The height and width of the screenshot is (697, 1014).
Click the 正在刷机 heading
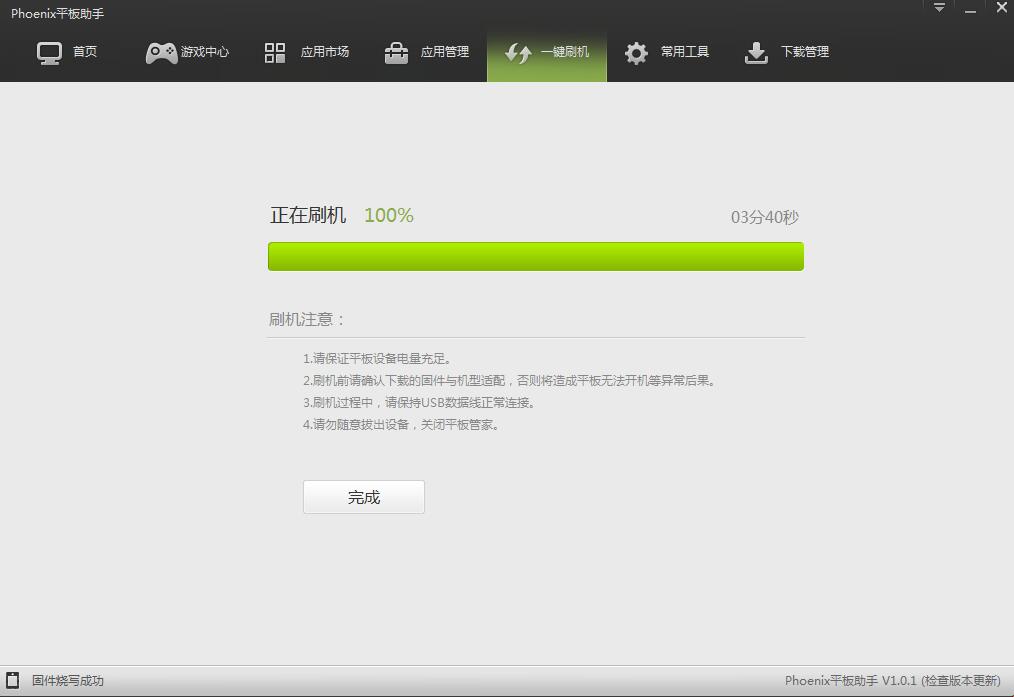pyautogui.click(x=308, y=215)
